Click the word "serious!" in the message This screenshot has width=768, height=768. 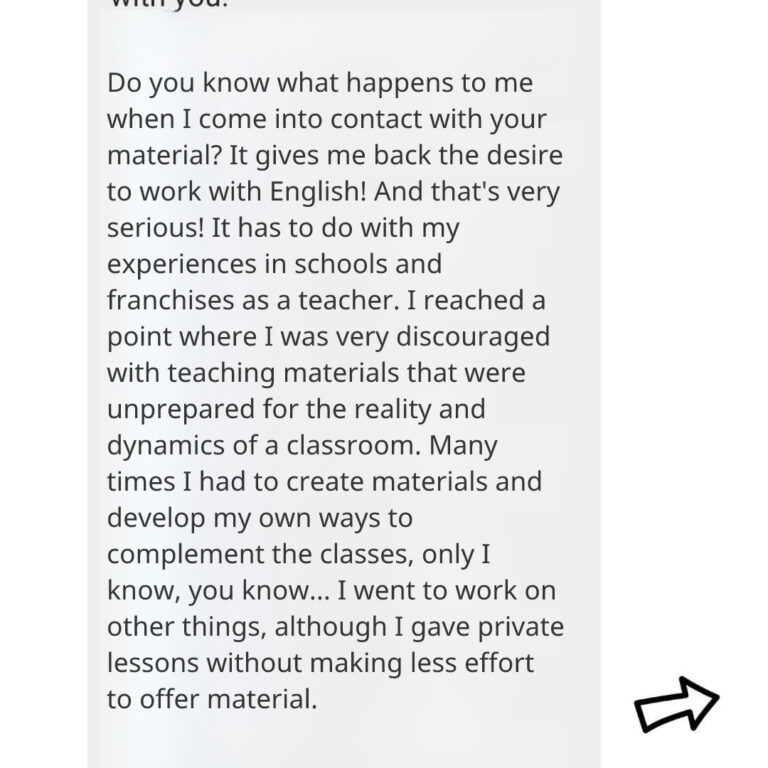point(155,227)
